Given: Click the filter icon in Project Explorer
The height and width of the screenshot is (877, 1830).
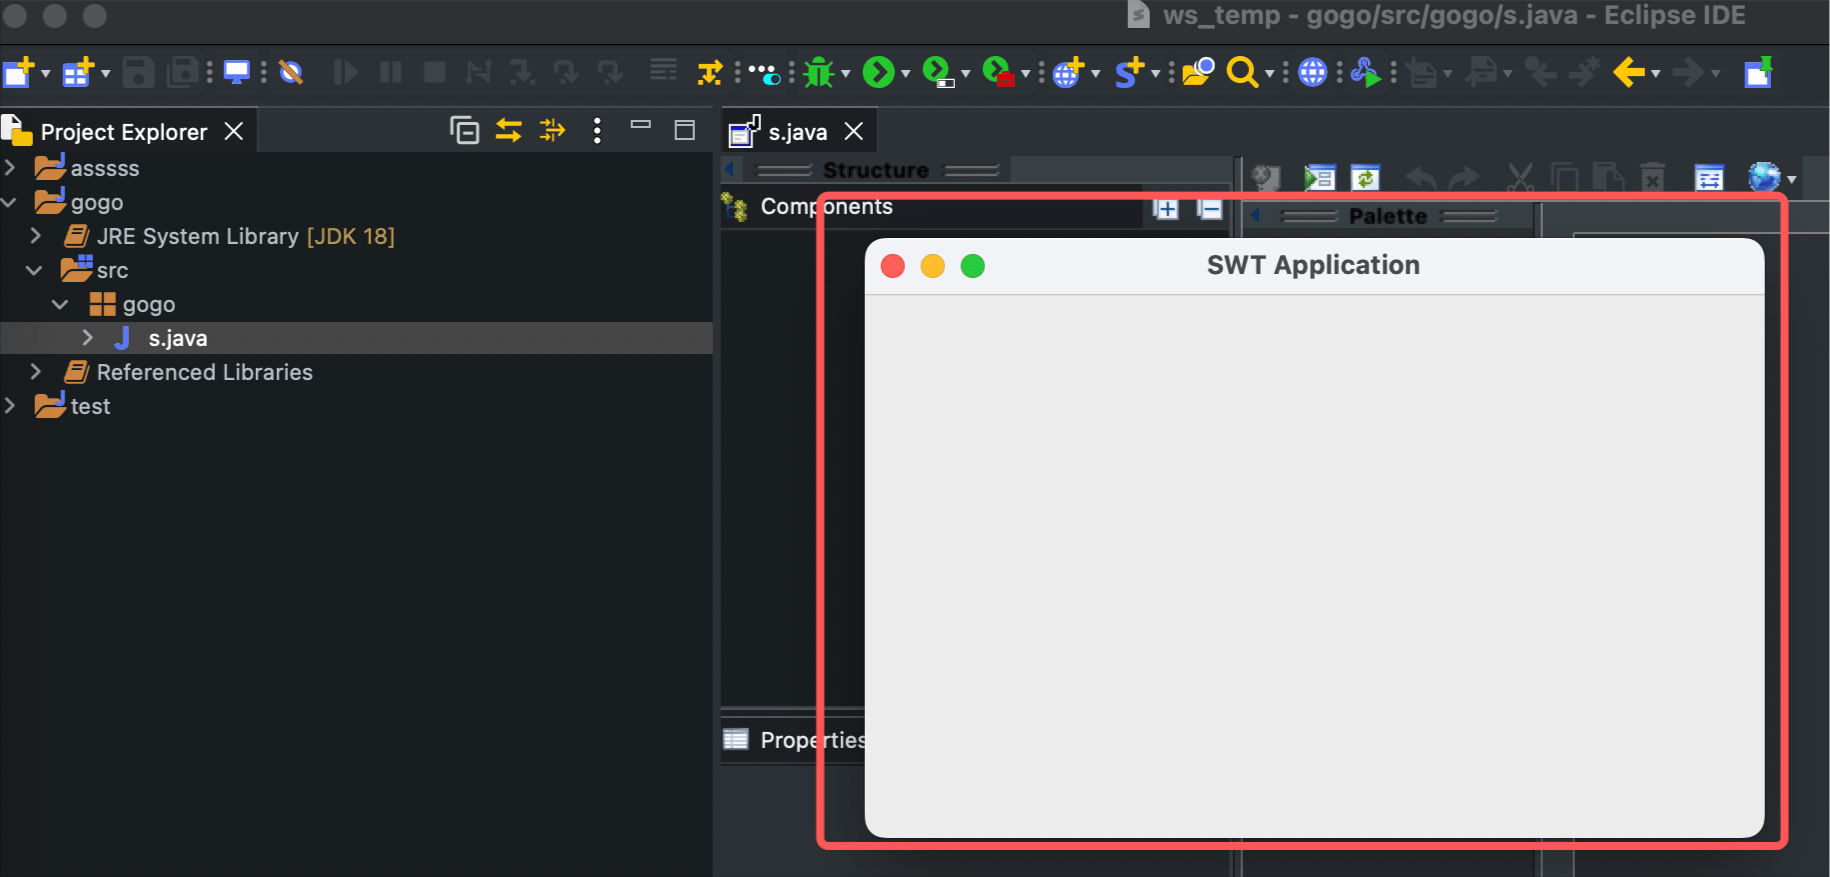Looking at the screenshot, I should point(552,130).
